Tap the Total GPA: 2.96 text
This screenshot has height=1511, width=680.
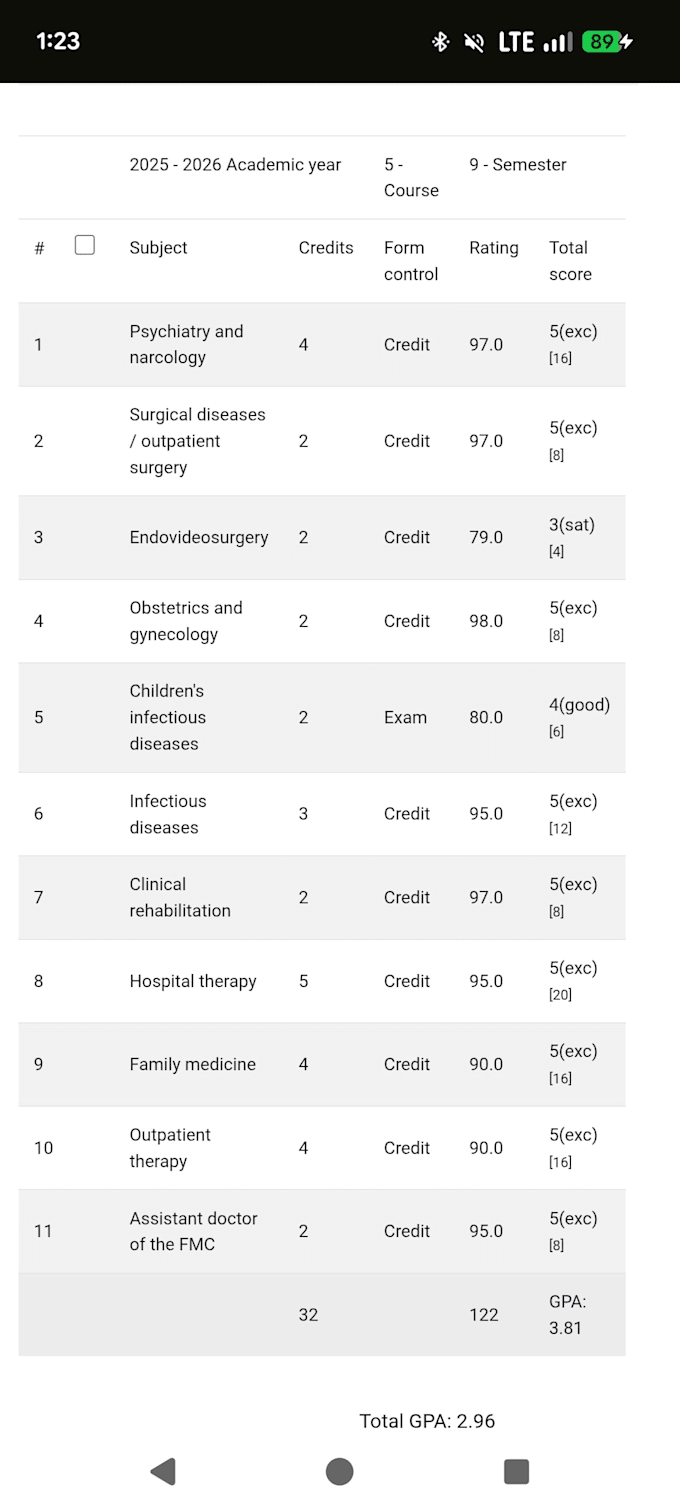[x=427, y=1421]
